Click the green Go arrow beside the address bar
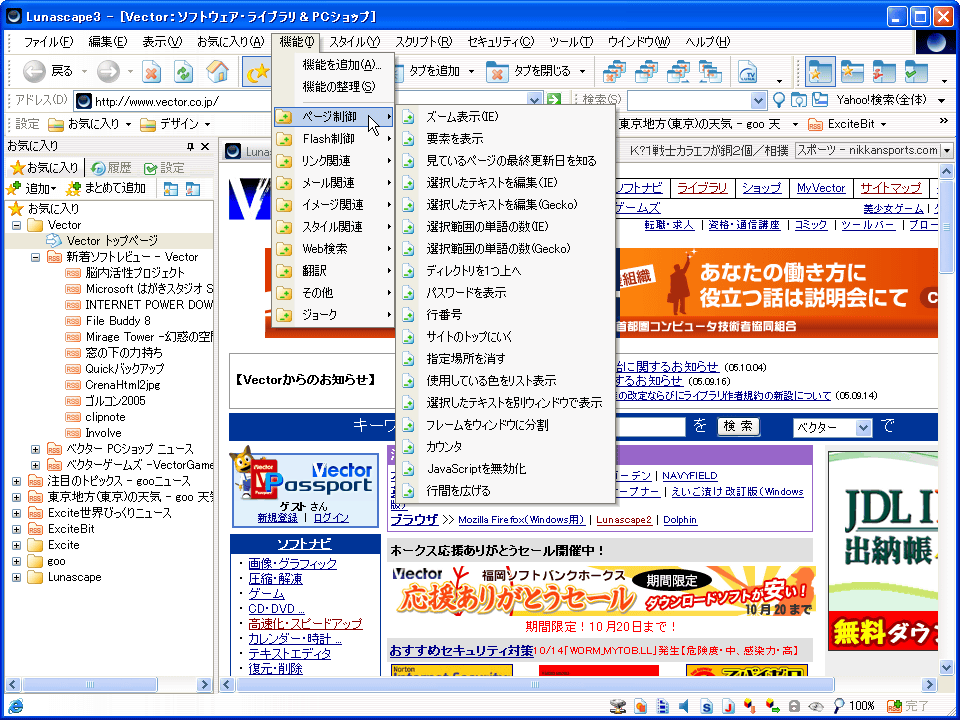 pyautogui.click(x=553, y=100)
